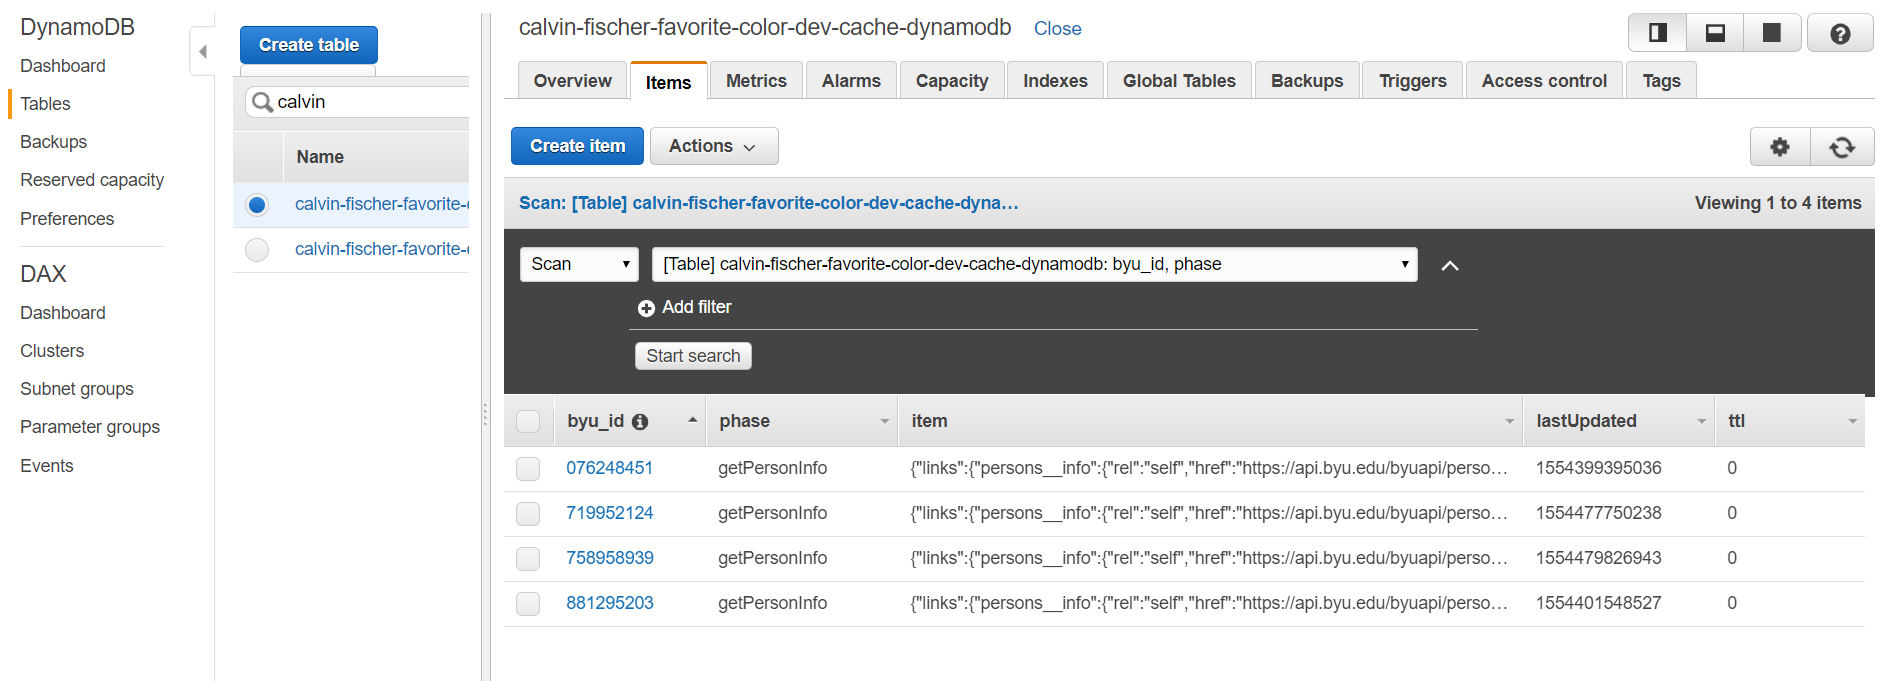
Task: Open the second calvin-fischer-favorite table link
Action: coord(382,249)
